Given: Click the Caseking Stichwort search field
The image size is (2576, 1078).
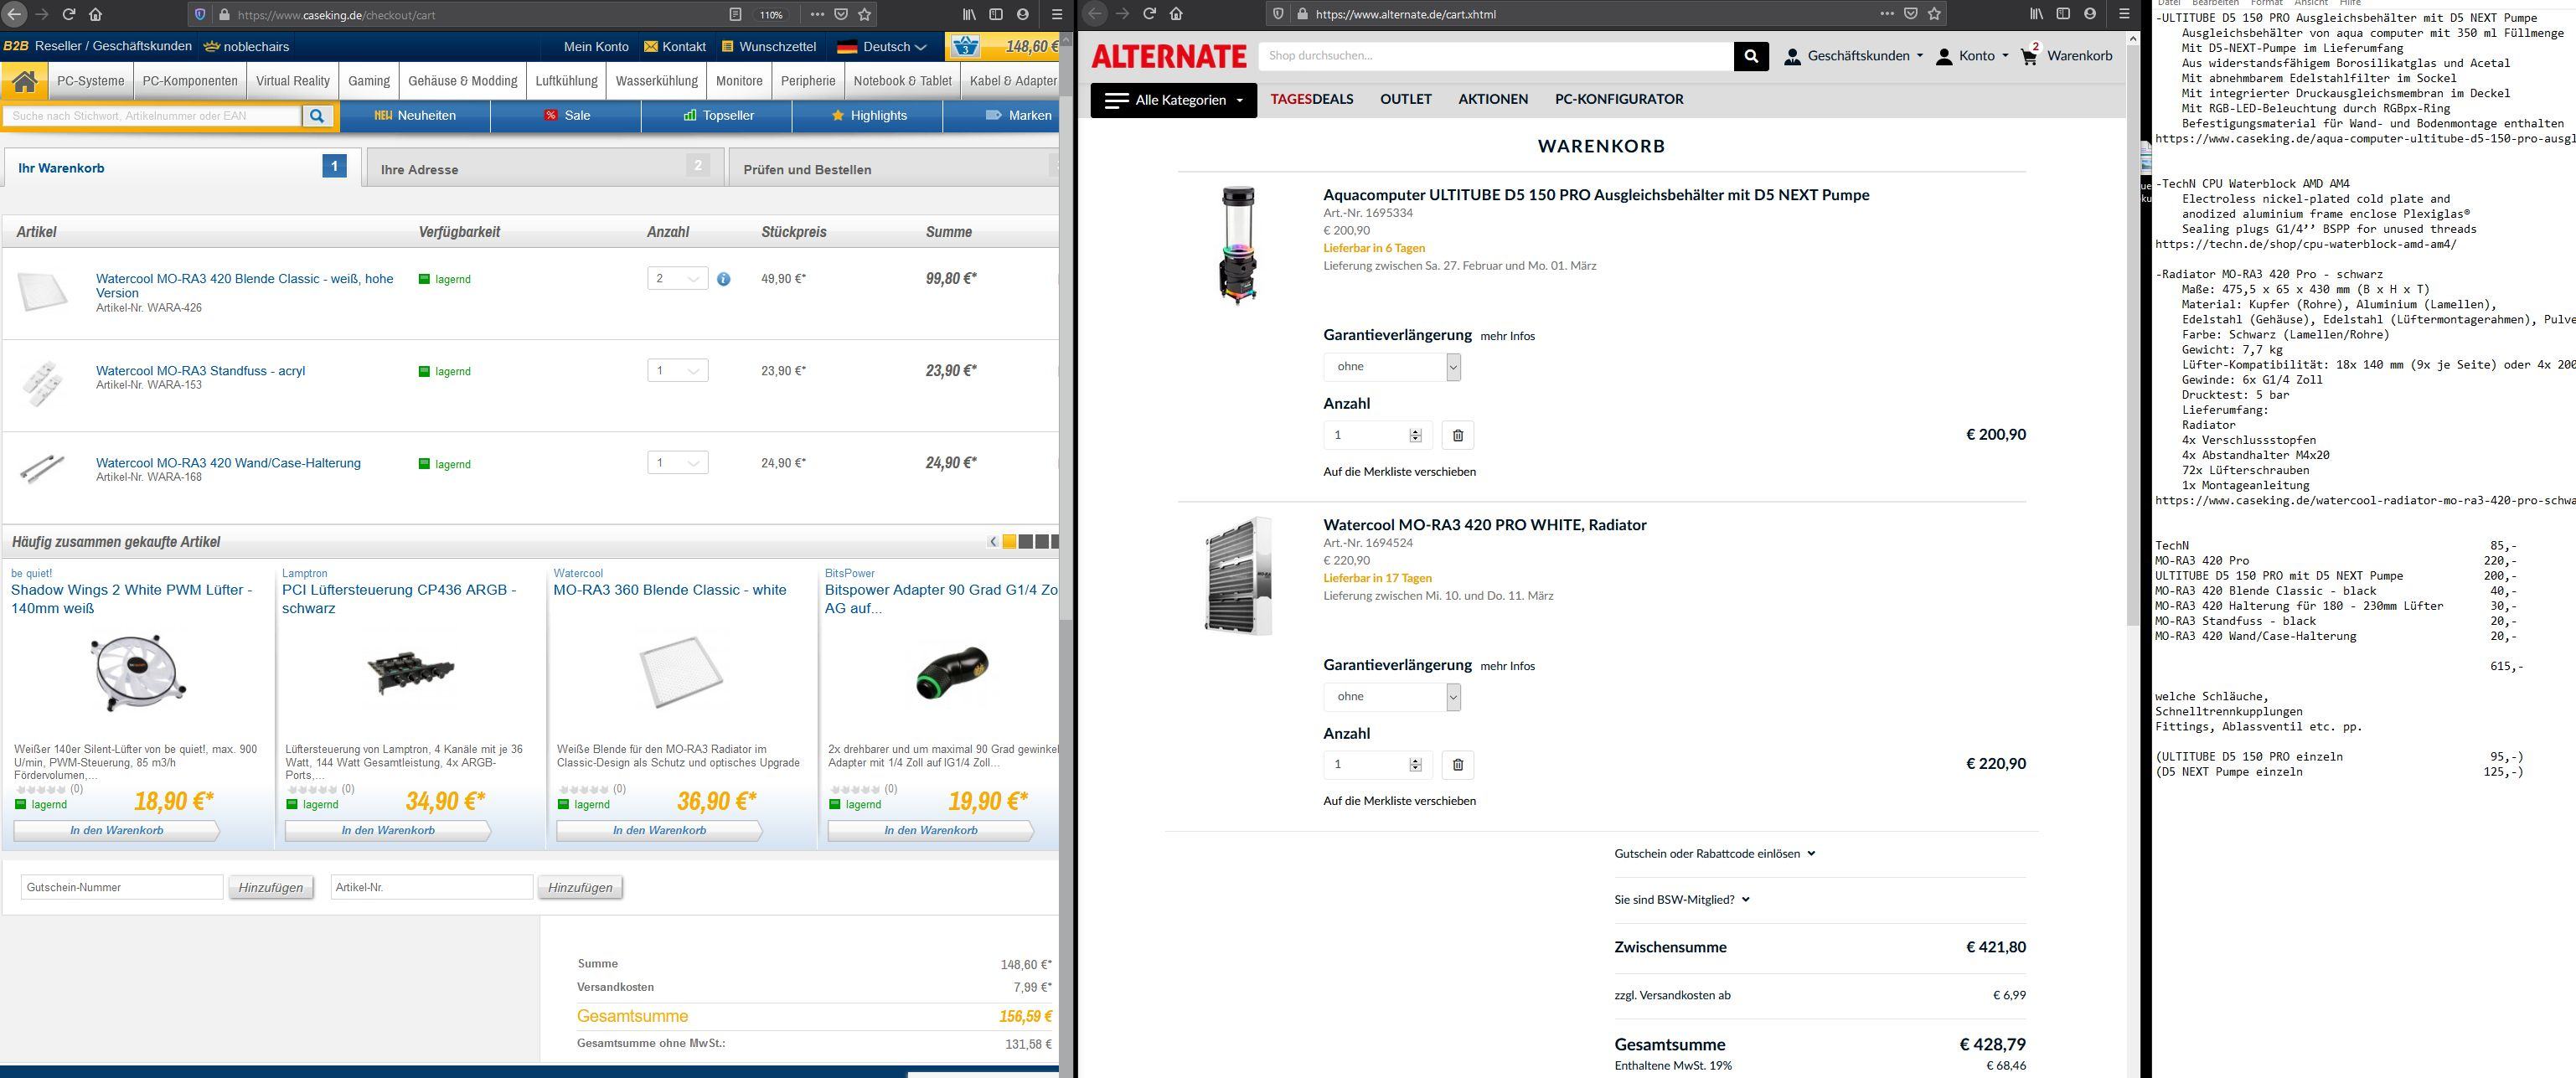Looking at the screenshot, I should (x=152, y=116).
